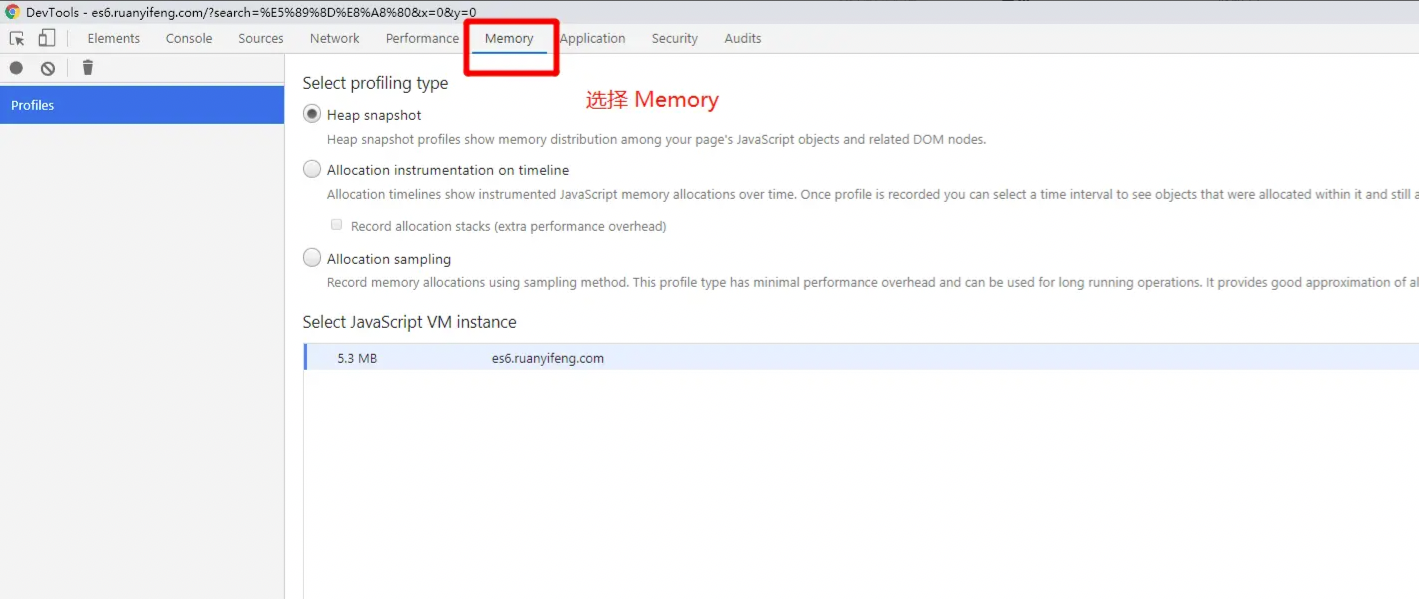This screenshot has height=599, width=1419.
Task: Open the Application tab
Action: click(x=593, y=38)
